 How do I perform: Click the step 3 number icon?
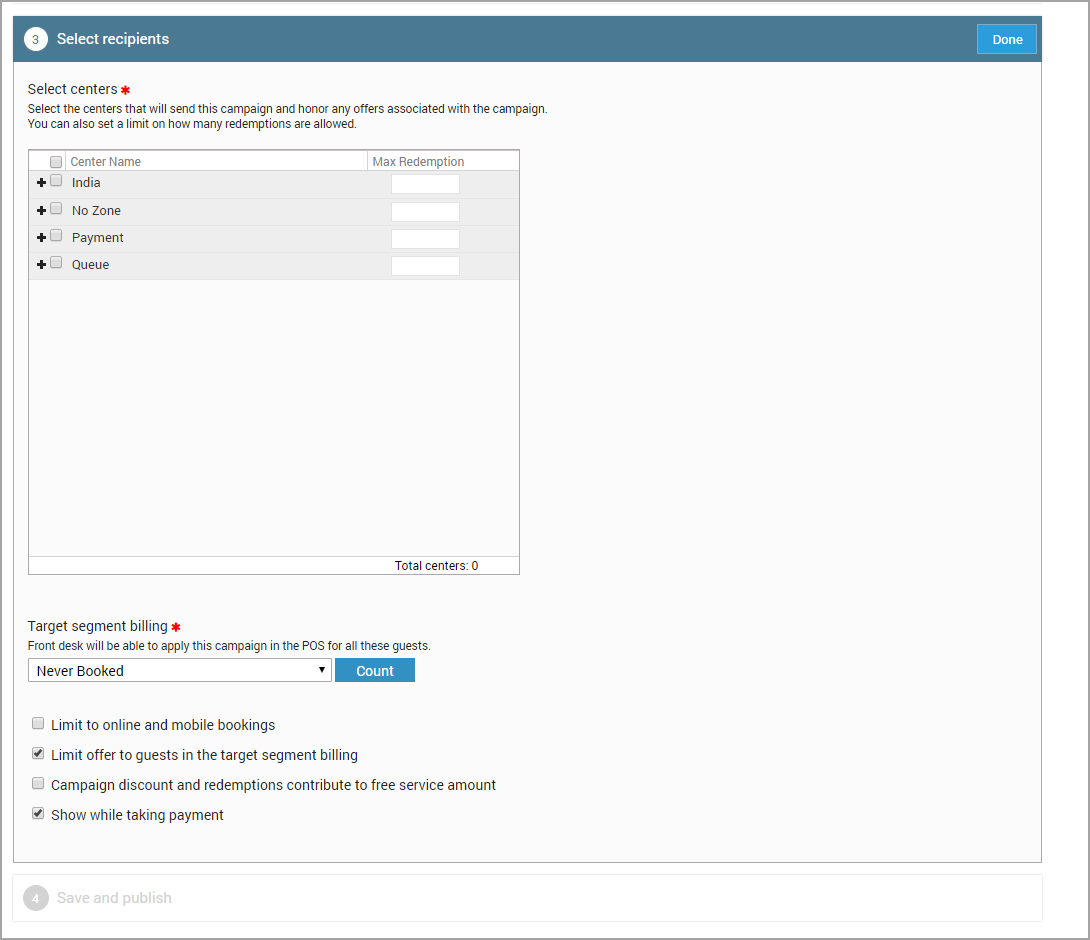(35, 39)
